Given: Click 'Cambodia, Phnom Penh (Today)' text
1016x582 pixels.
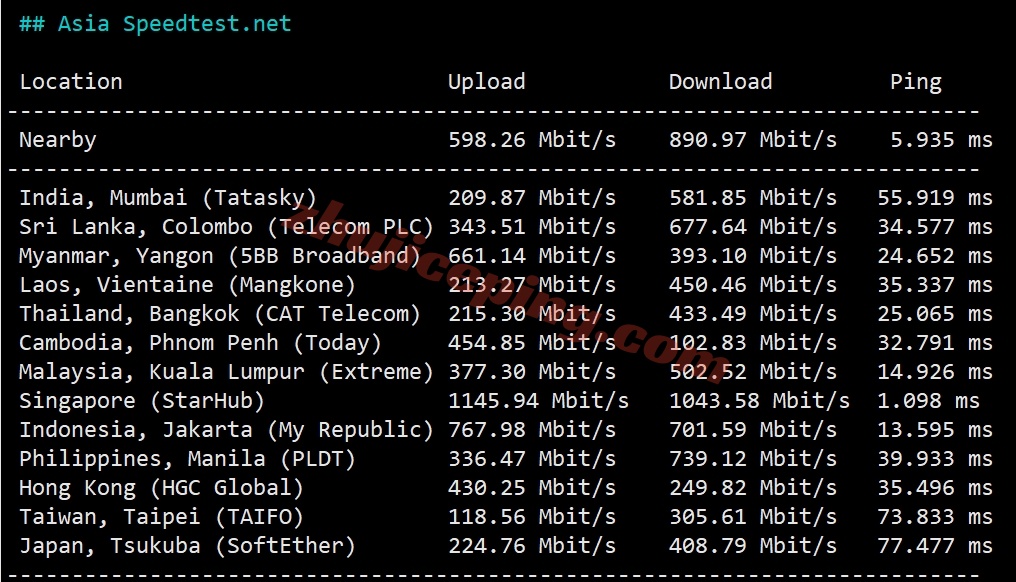Looking at the screenshot, I should tap(200, 343).
